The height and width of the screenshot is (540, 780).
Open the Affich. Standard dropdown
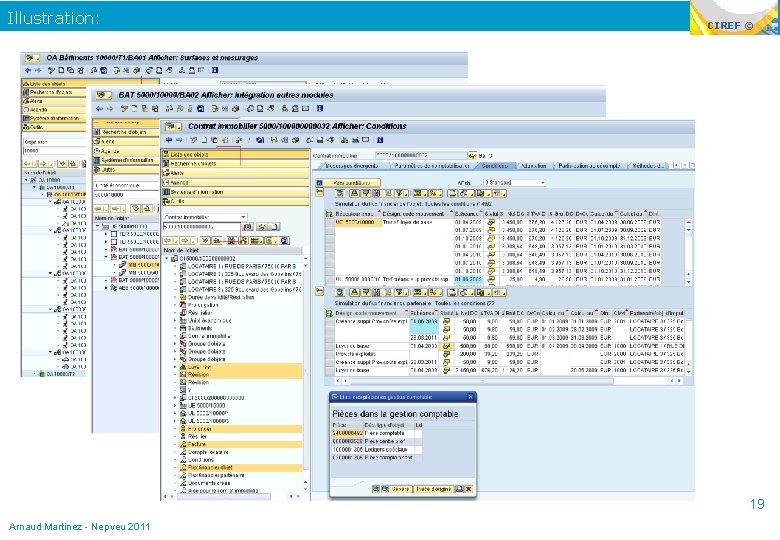tap(542, 183)
